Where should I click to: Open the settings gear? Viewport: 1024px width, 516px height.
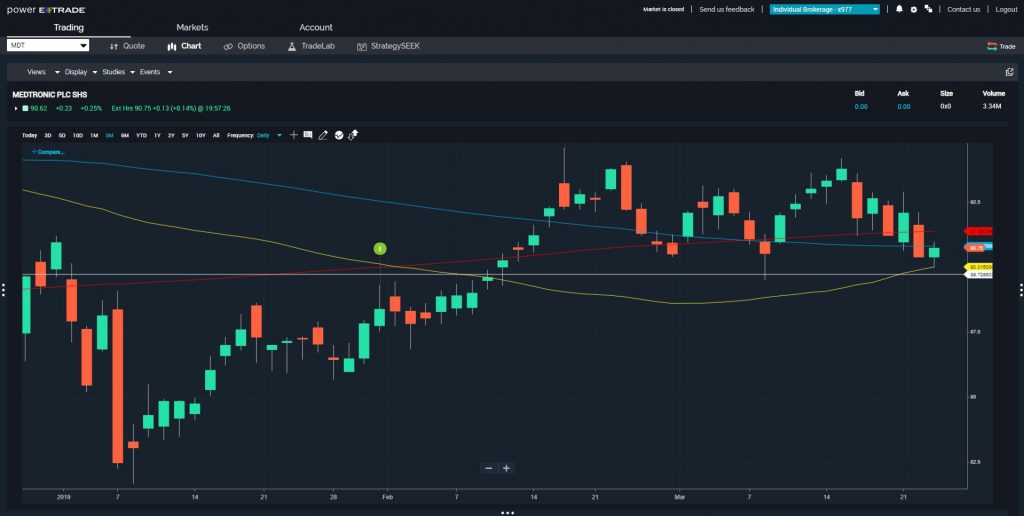(914, 9)
